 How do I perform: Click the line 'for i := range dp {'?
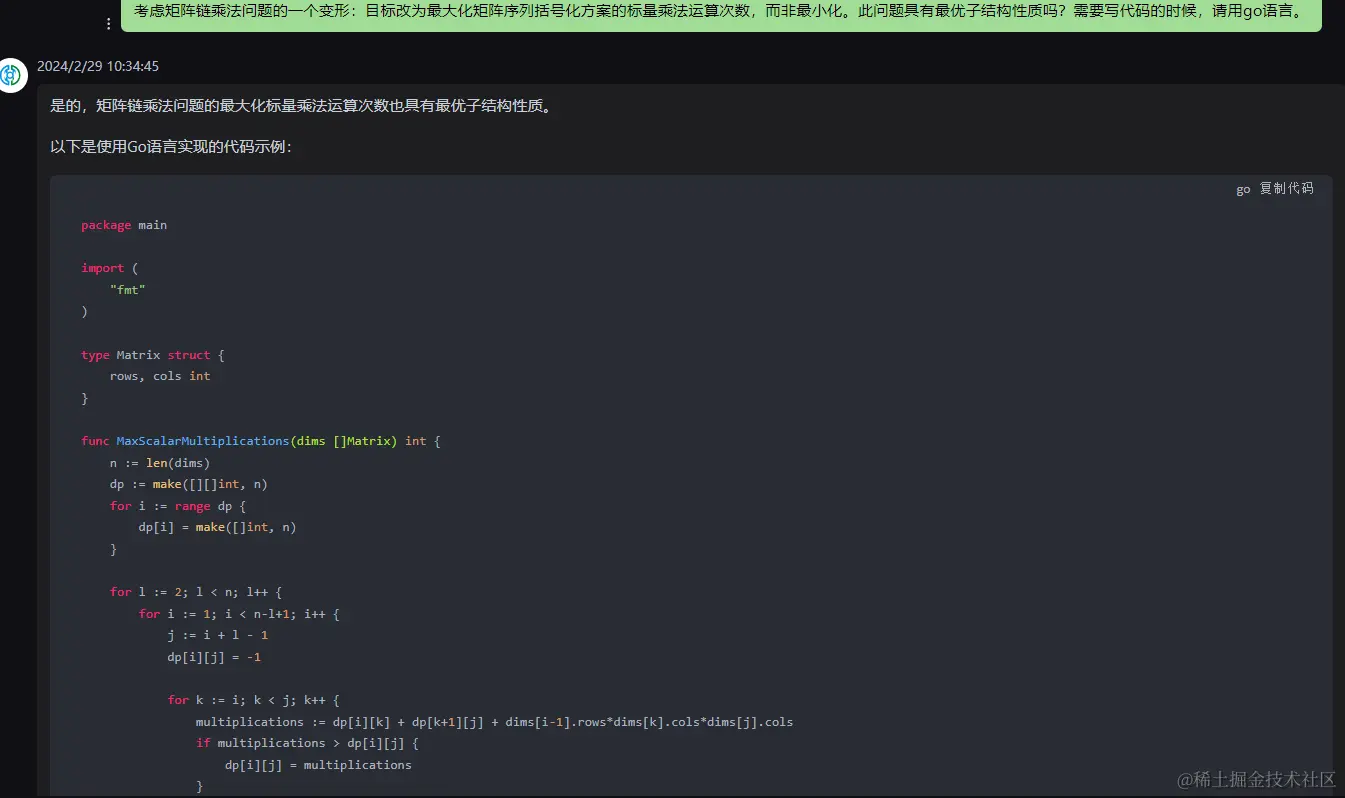tap(178, 506)
